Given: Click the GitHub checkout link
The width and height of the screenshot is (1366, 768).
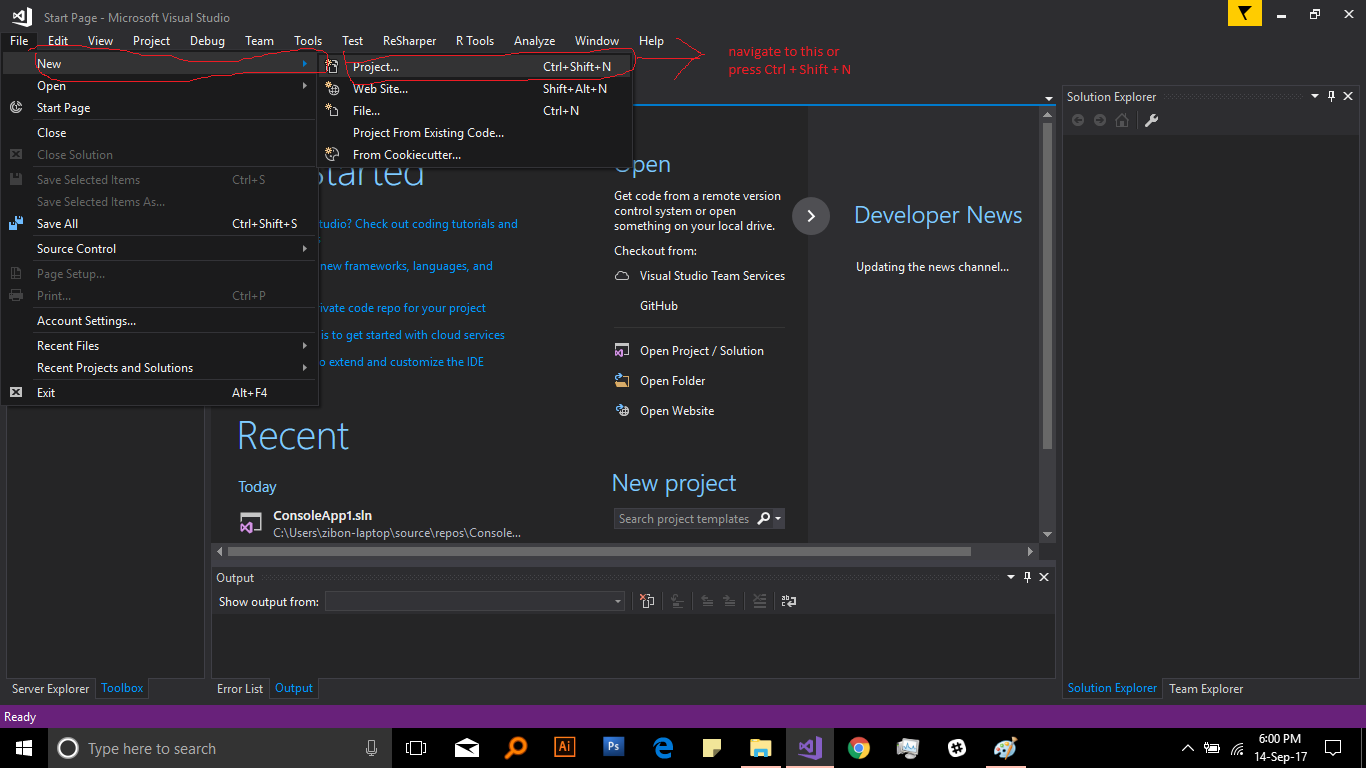Looking at the screenshot, I should tap(659, 306).
